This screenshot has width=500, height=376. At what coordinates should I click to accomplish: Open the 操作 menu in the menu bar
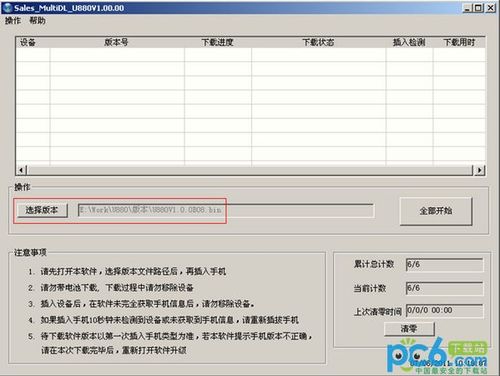(13, 21)
